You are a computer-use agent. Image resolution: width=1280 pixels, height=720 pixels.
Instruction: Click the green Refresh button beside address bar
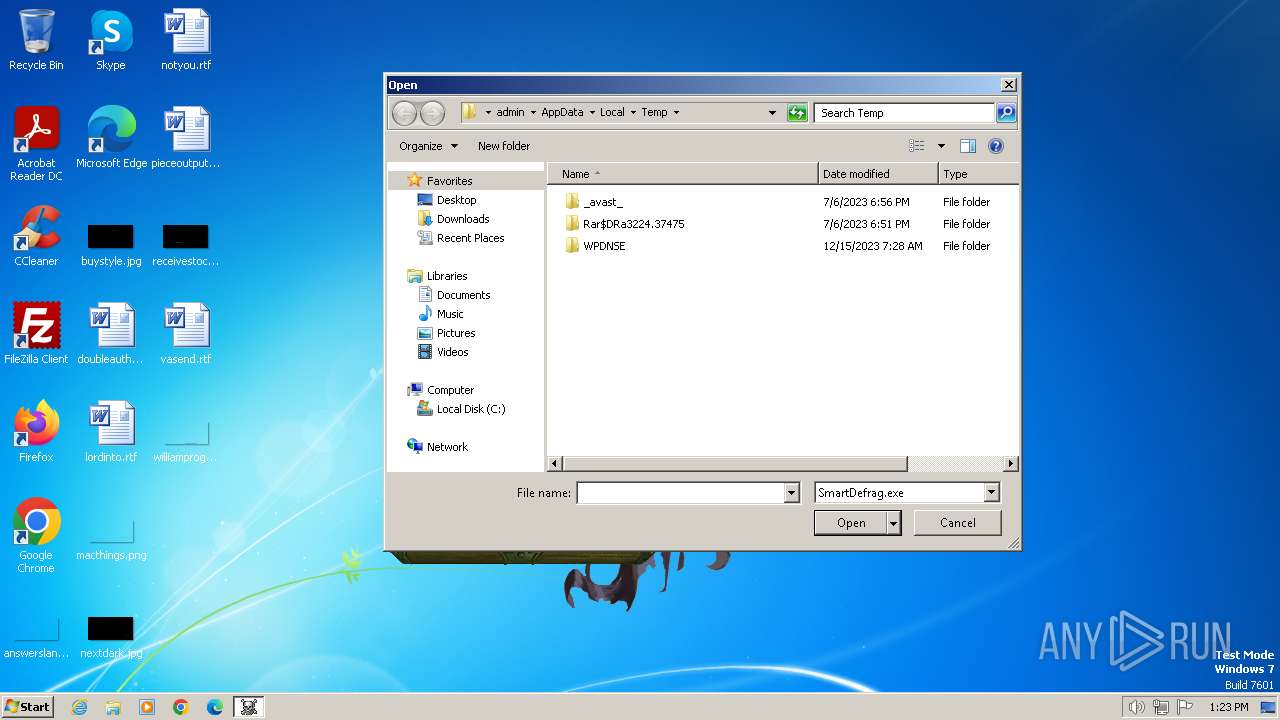coord(797,113)
